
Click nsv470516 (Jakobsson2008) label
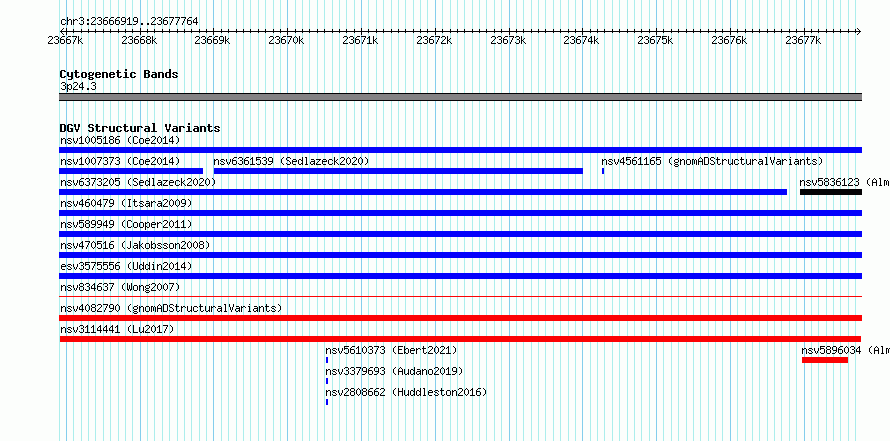coord(135,245)
